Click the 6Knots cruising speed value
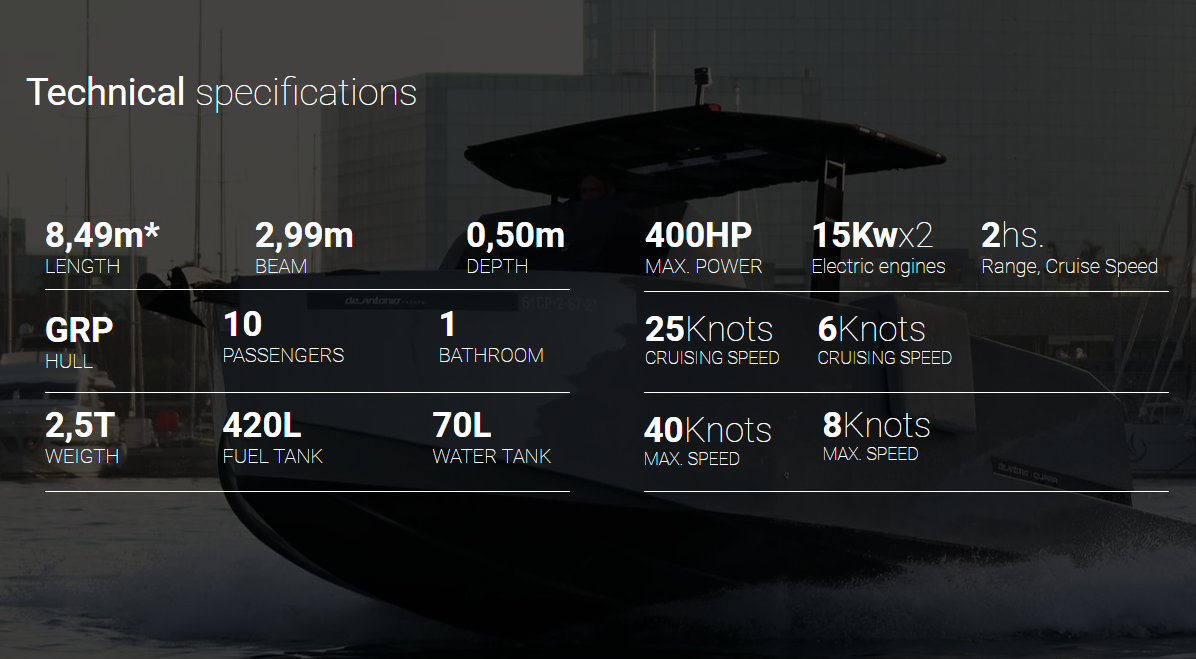 point(871,330)
